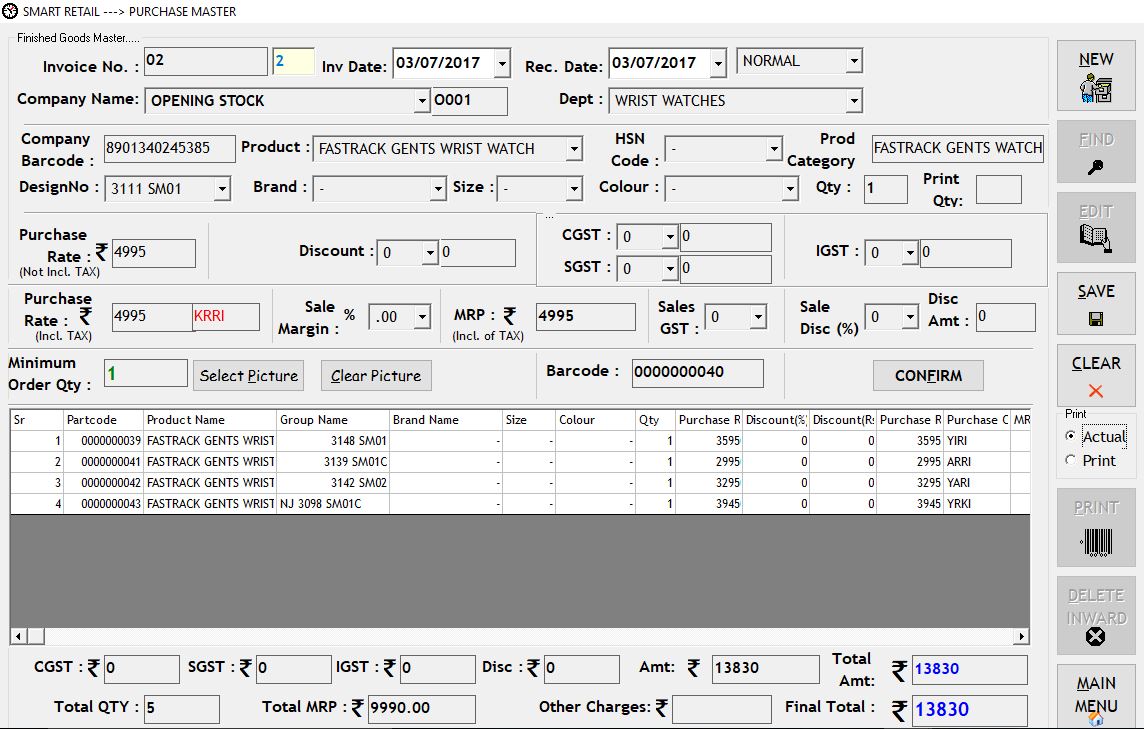Image resolution: width=1144 pixels, height=729 pixels.
Task: Click the Brand Name column header
Action: 446,420
